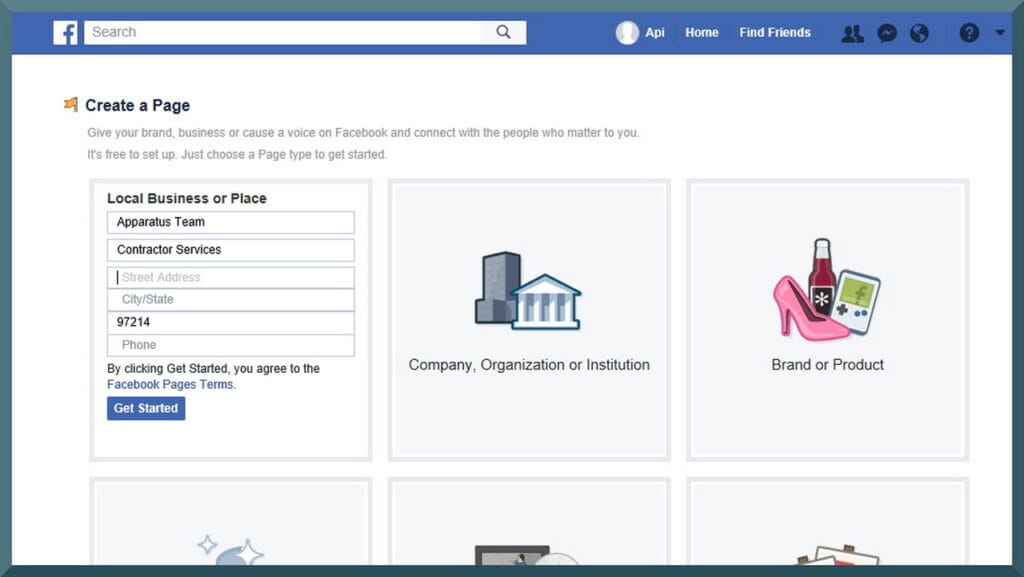
Task: Choose the Brand or Product tile
Action: (x=827, y=320)
